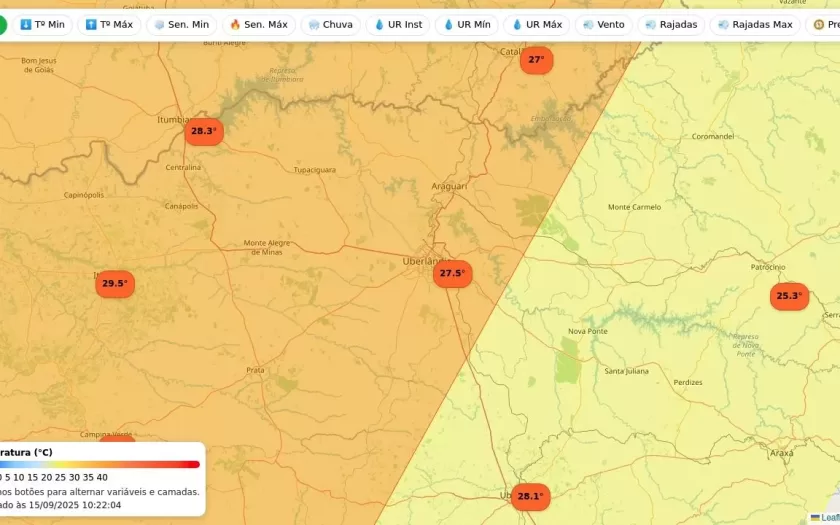Image resolution: width=840 pixels, height=525 pixels.
Task: Click the green circle button at top-left
Action: click(1, 24)
